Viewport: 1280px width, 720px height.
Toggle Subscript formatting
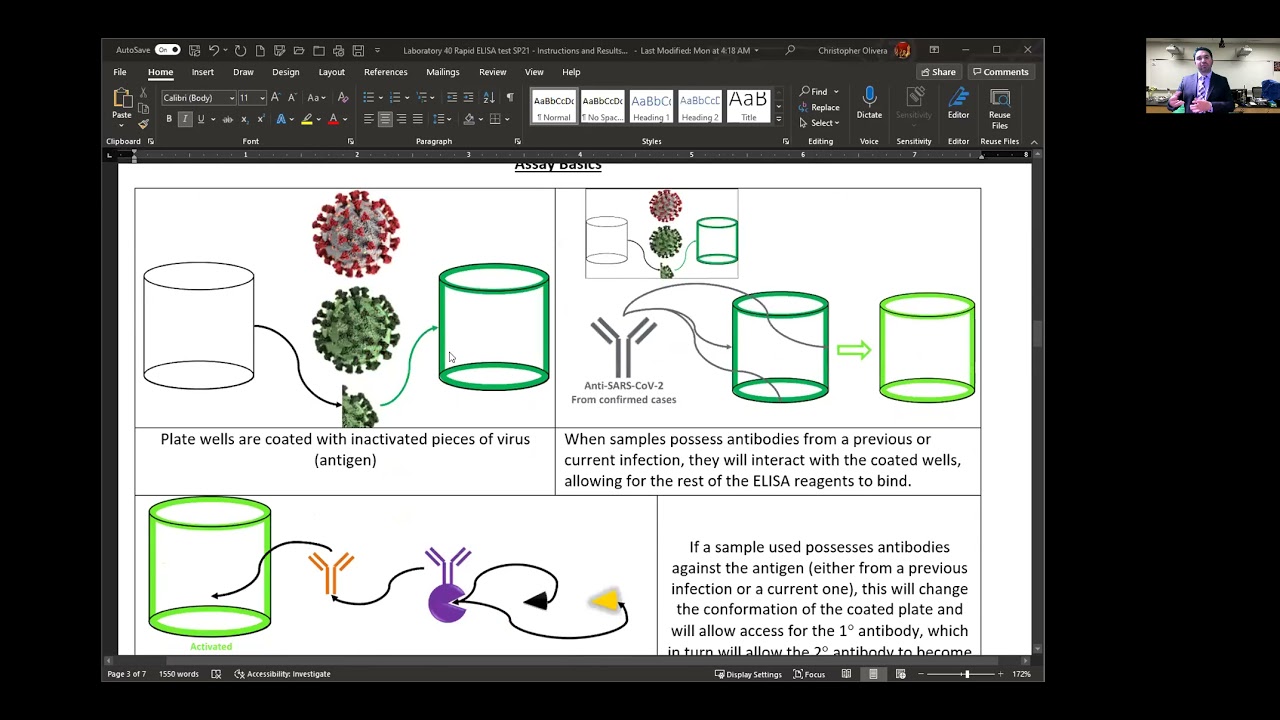[x=244, y=119]
